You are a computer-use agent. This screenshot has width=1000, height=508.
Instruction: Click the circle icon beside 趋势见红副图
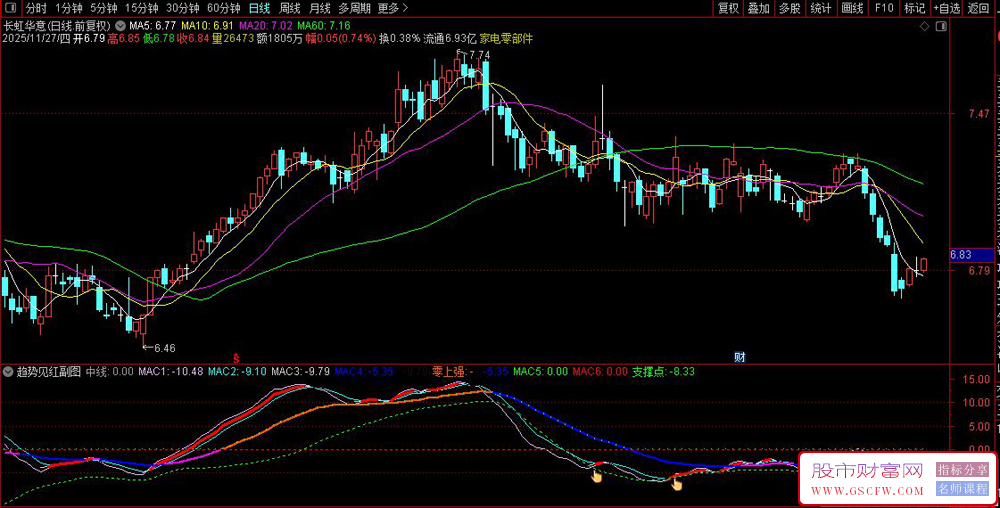(8, 371)
